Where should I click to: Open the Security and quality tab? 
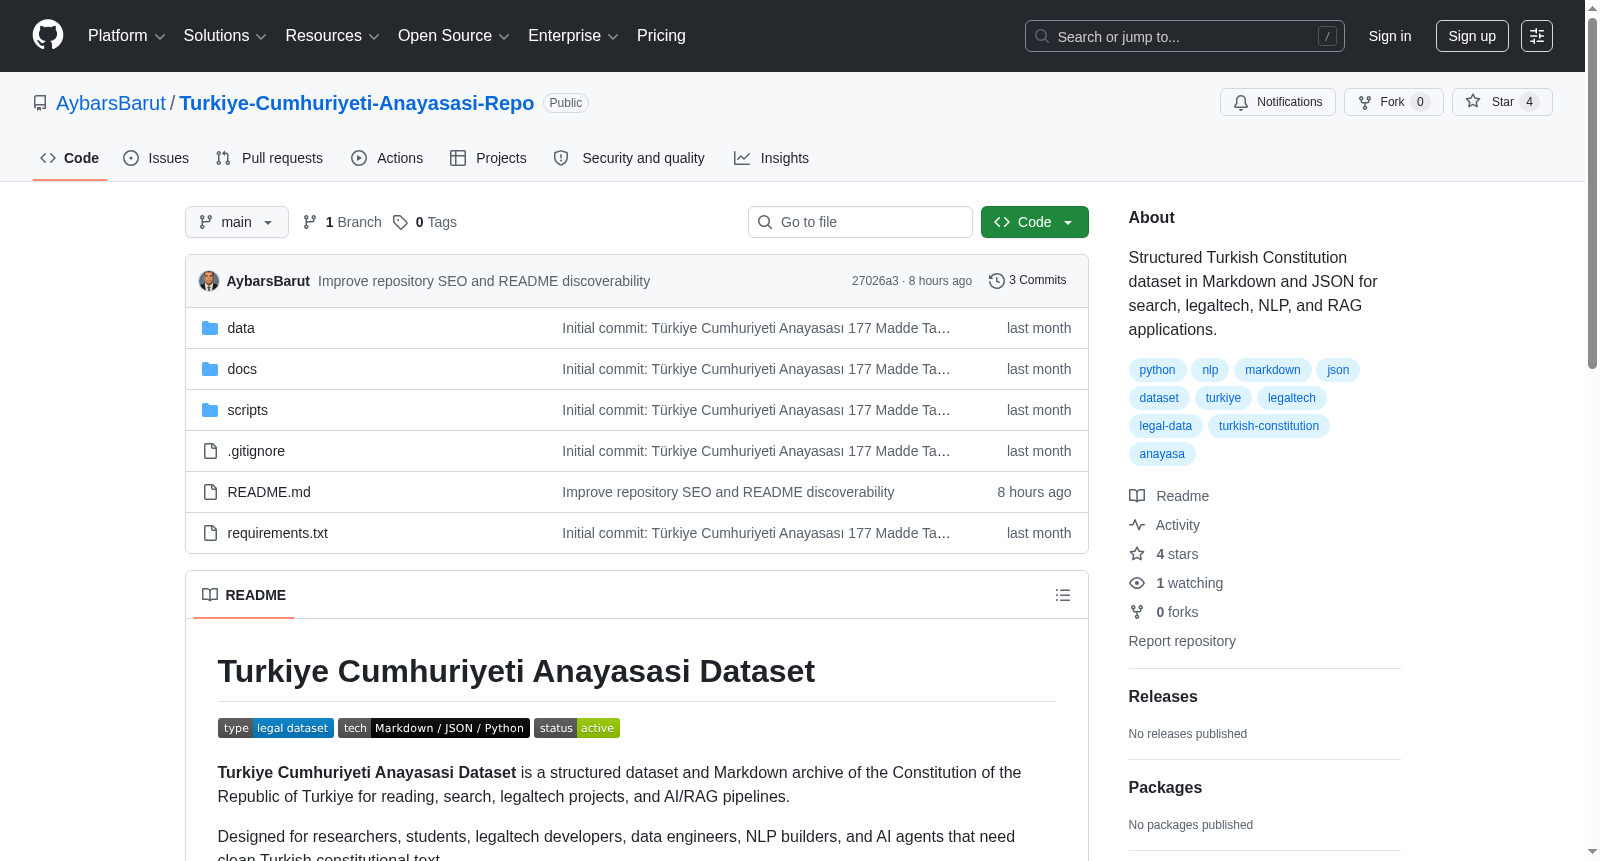point(629,158)
